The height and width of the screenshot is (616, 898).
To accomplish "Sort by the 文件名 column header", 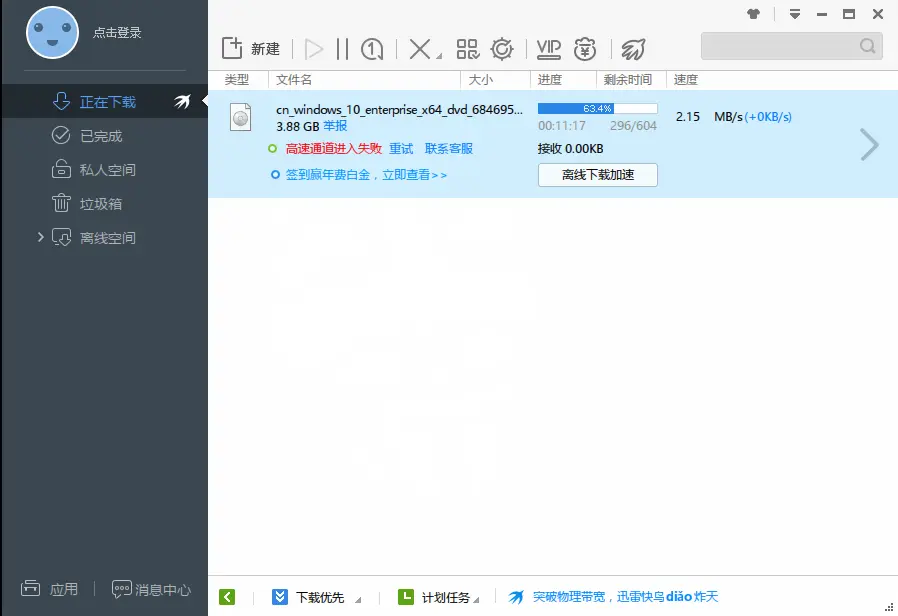I will [x=294, y=80].
